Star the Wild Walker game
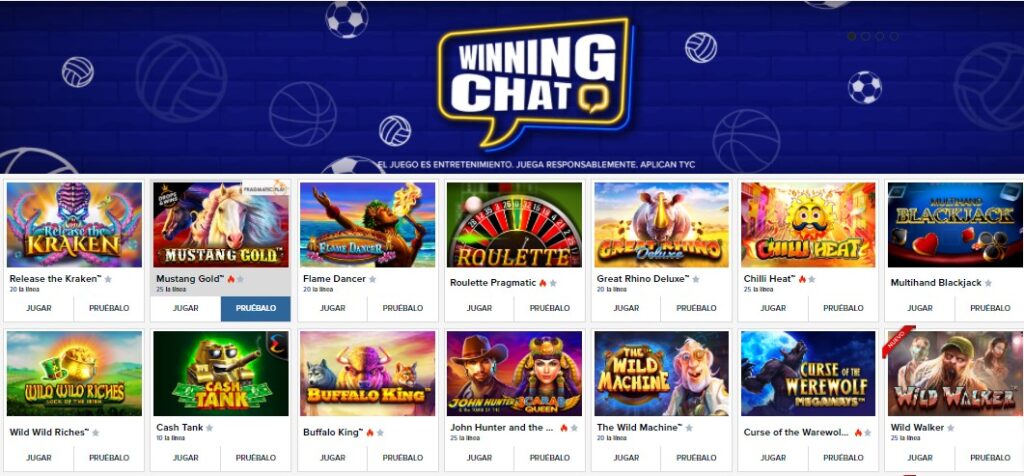 951,428
